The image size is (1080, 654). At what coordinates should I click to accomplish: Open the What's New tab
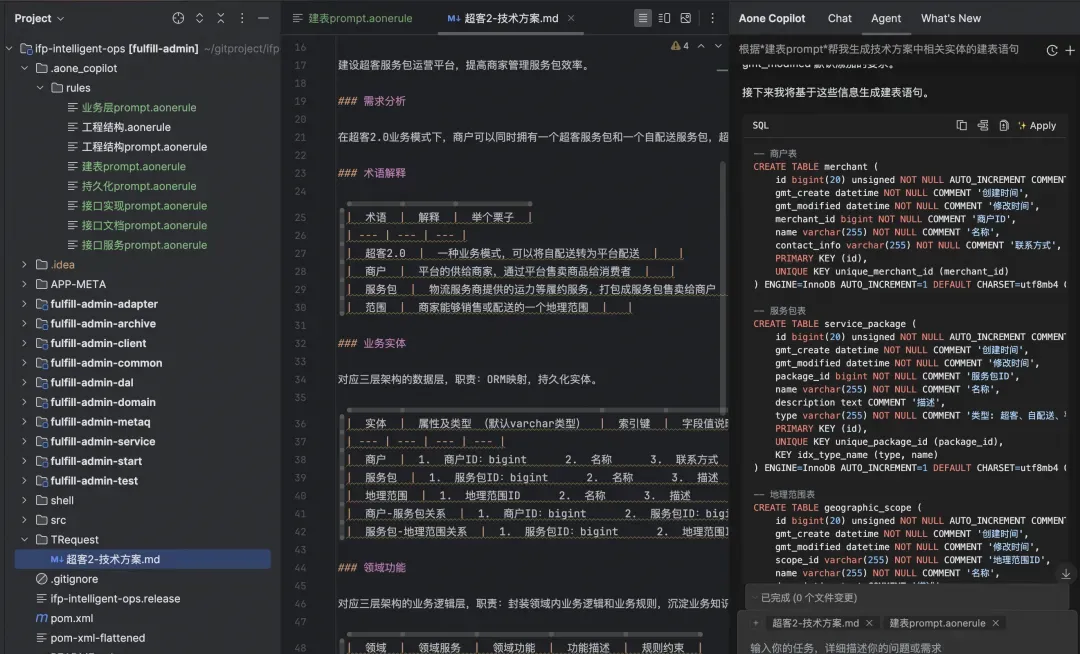tap(951, 19)
